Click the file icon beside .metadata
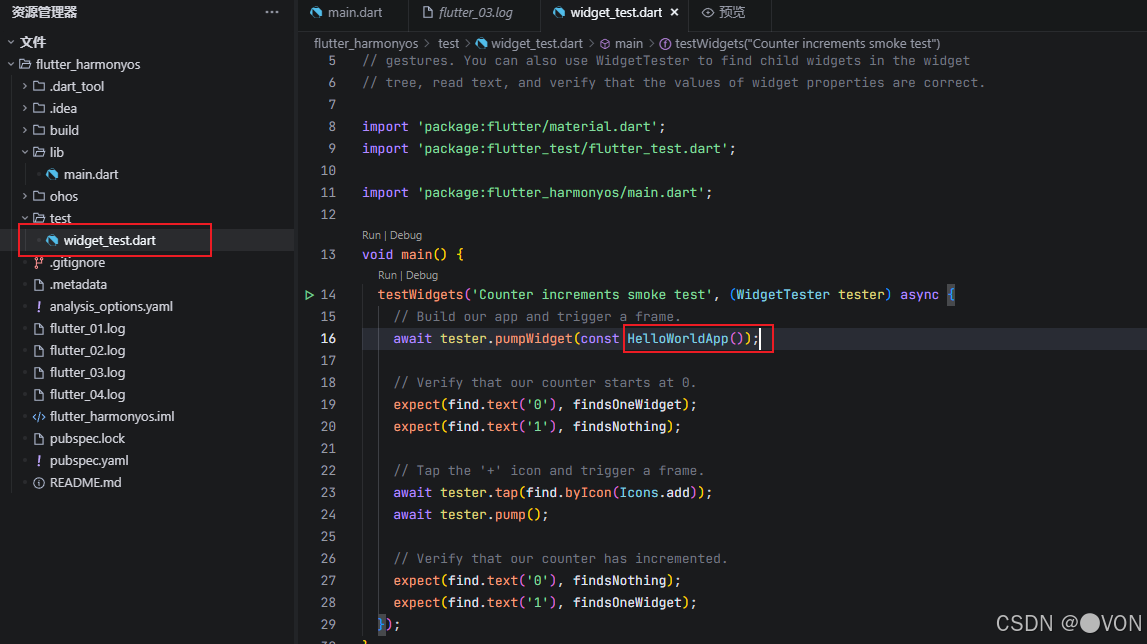 click(39, 284)
